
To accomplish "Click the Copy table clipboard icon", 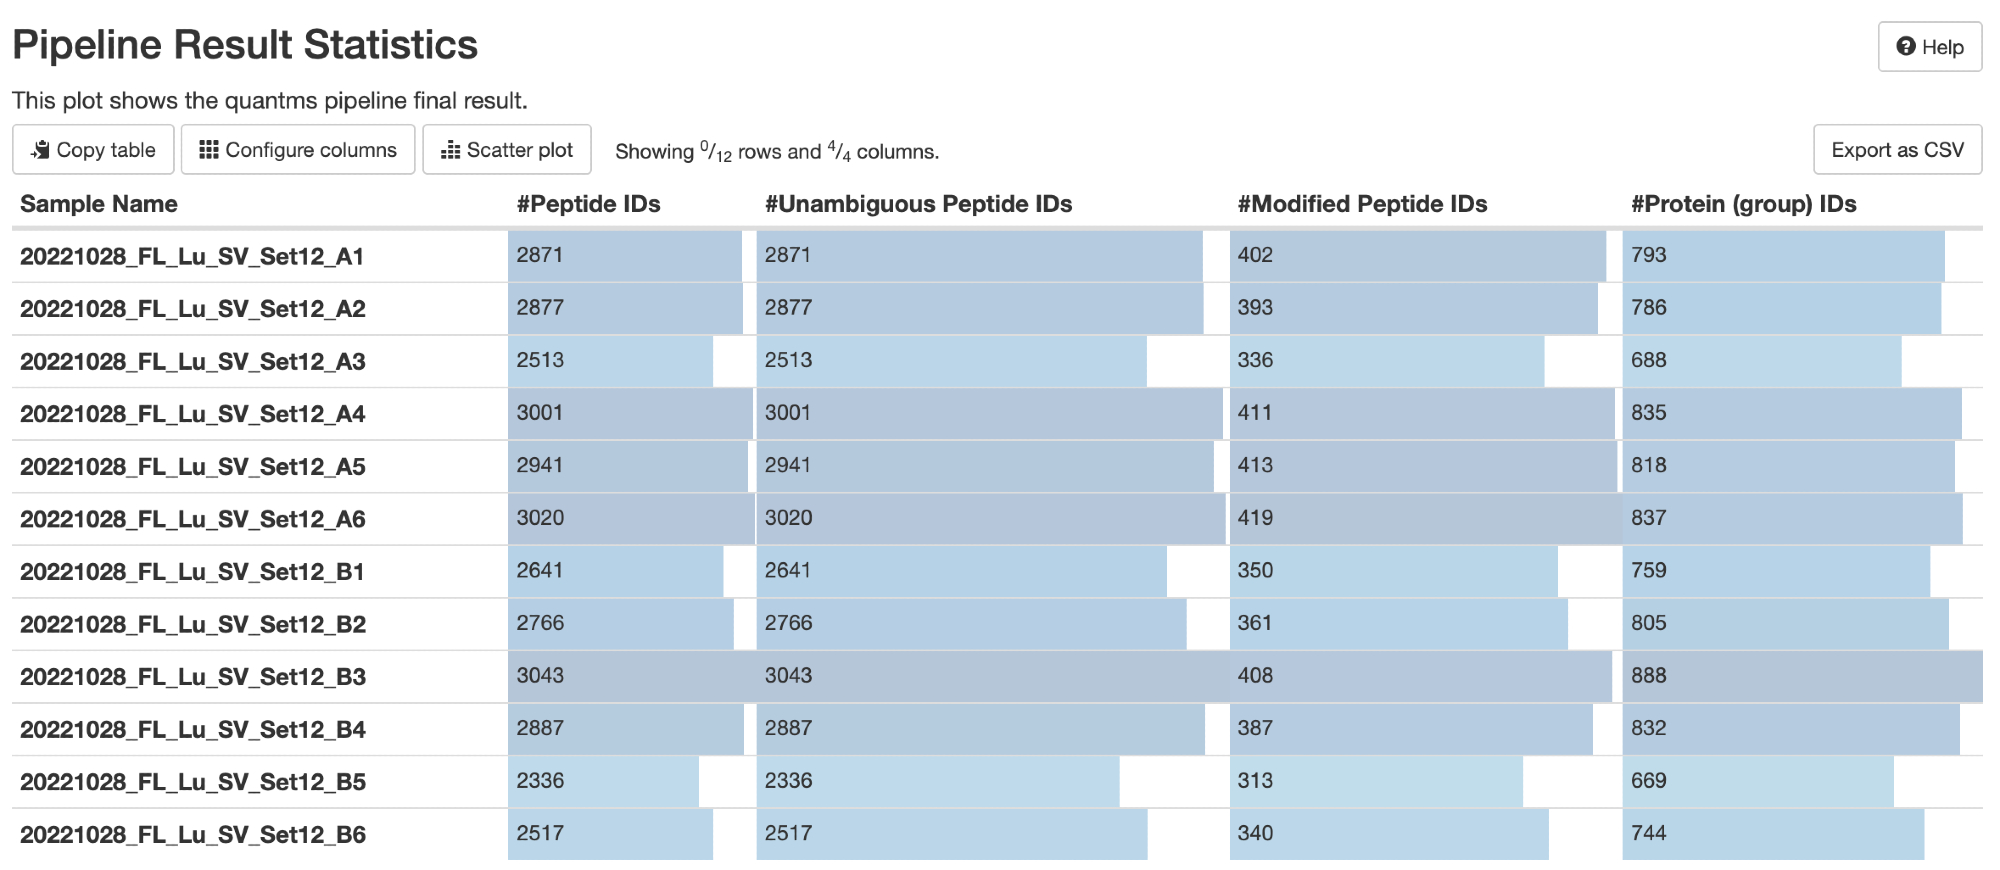I will [41, 150].
